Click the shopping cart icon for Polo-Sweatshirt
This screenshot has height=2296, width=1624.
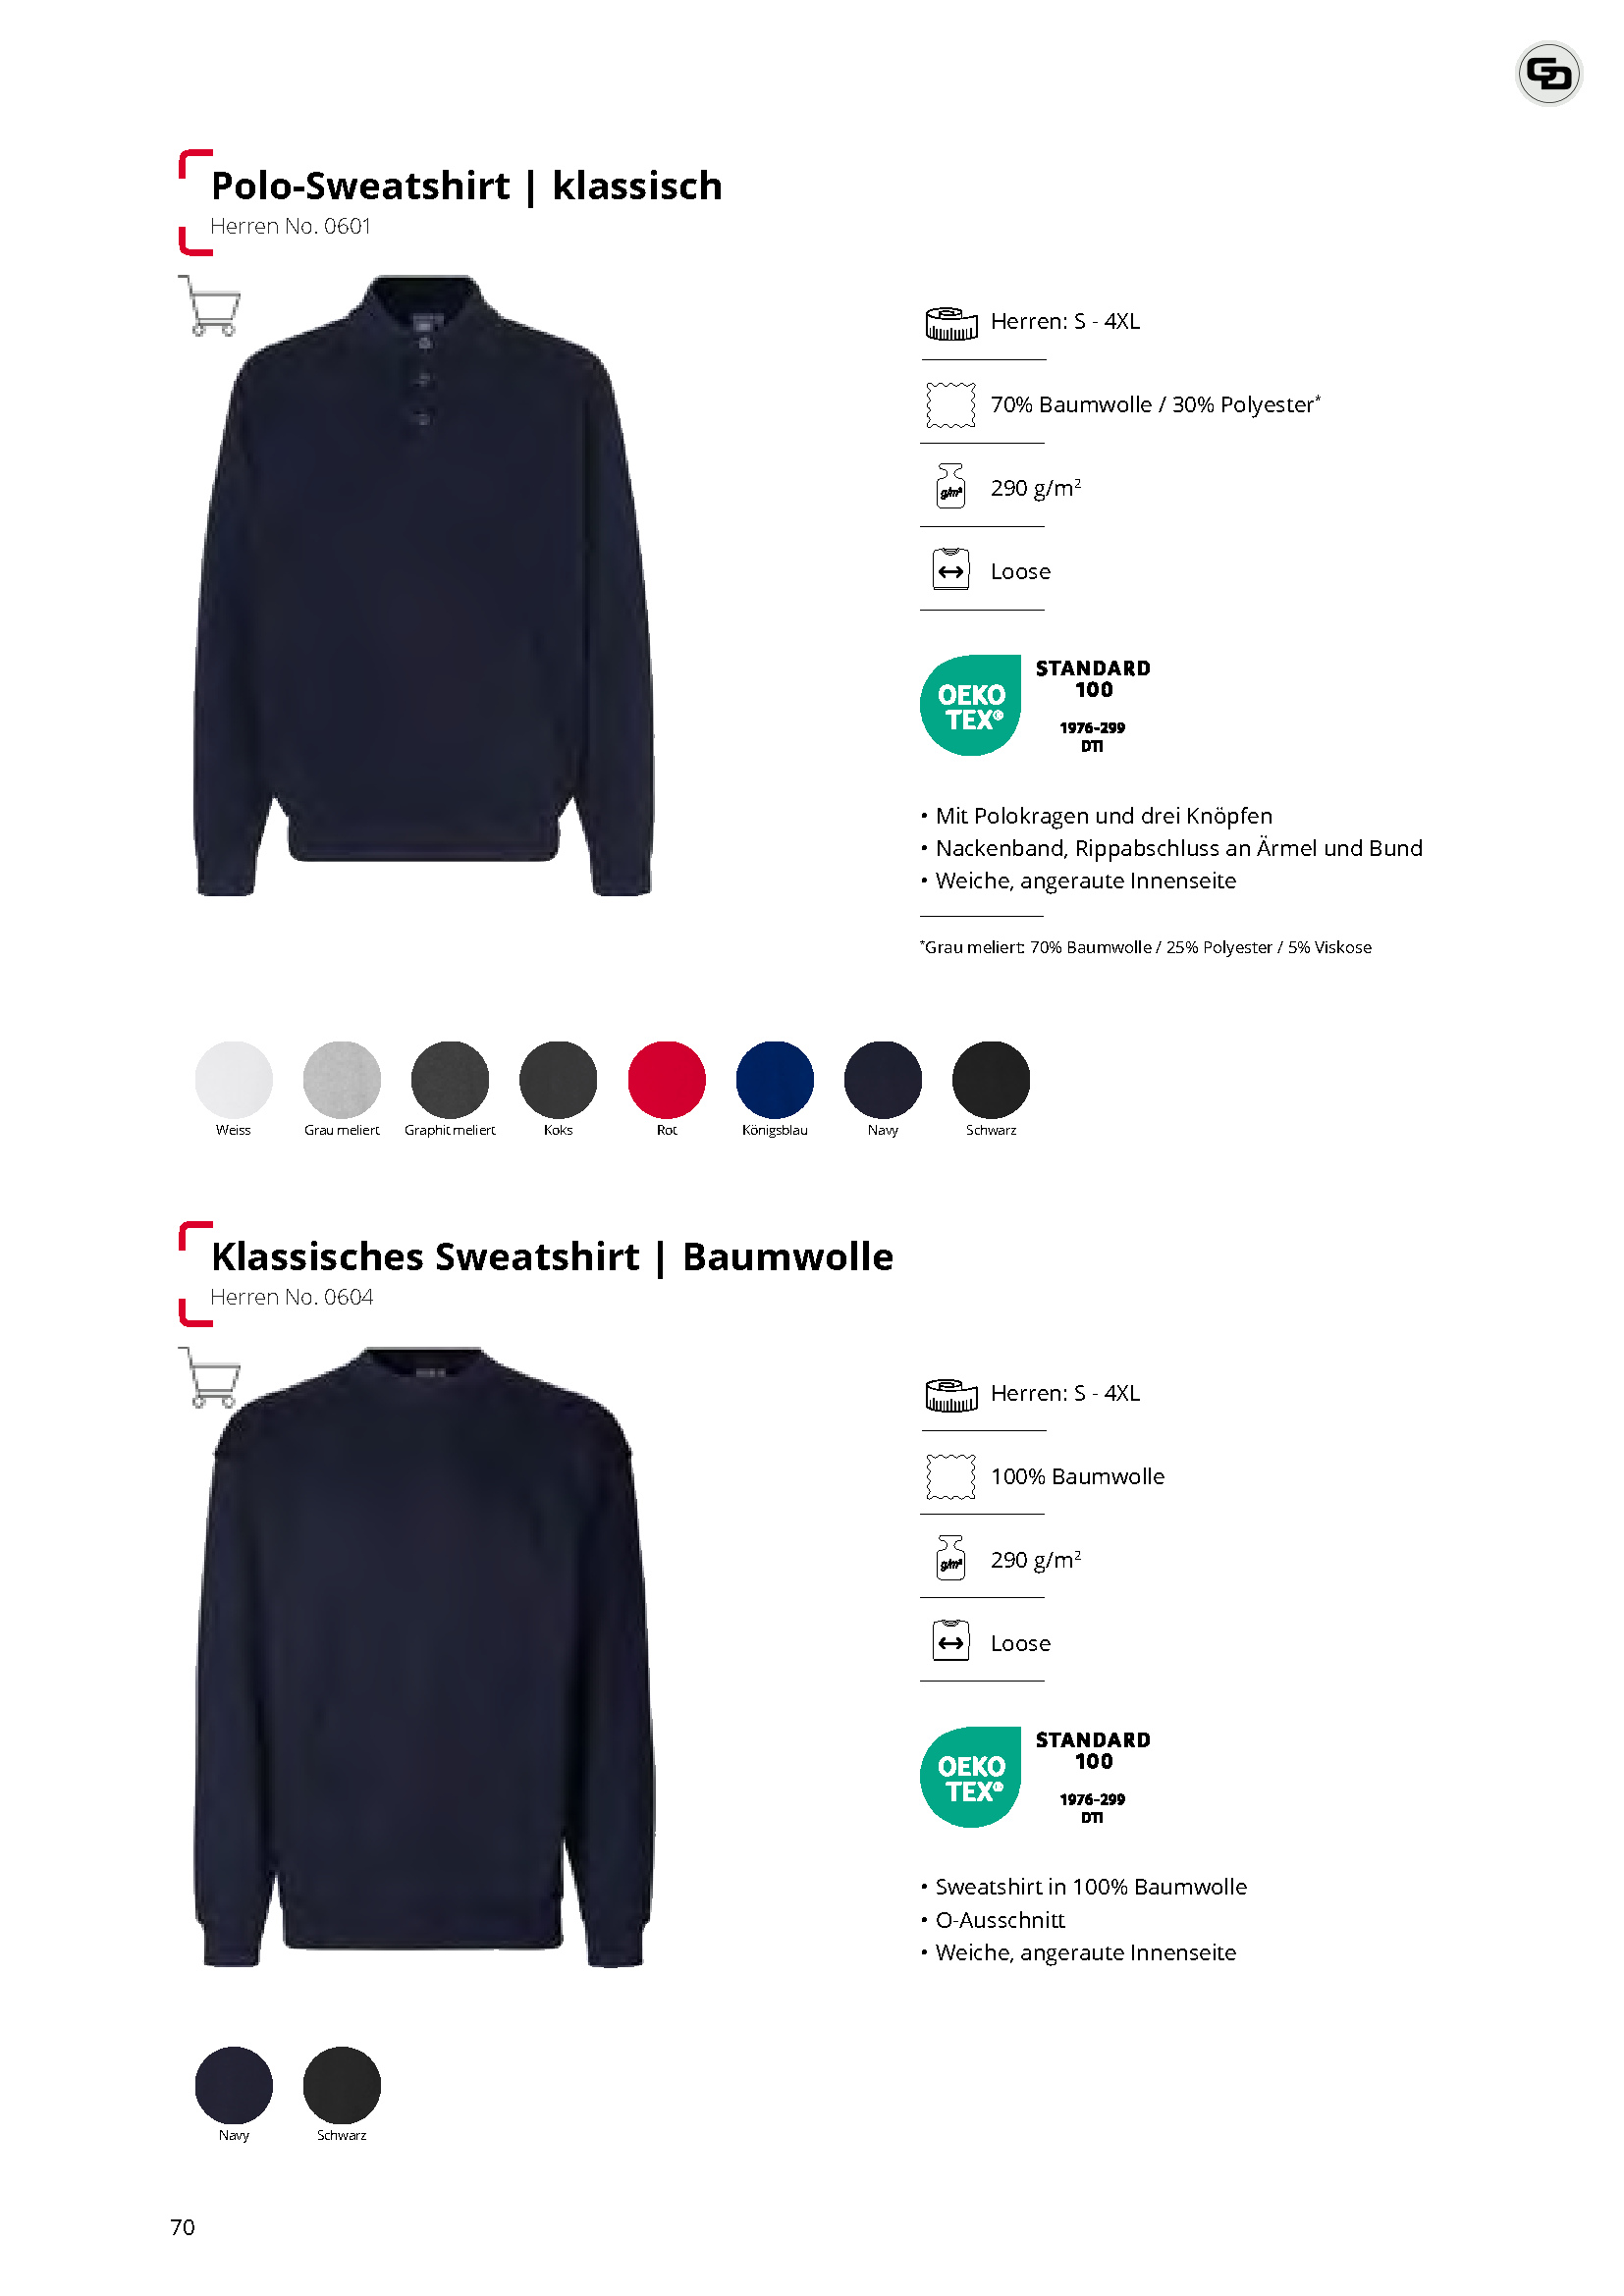(210, 306)
